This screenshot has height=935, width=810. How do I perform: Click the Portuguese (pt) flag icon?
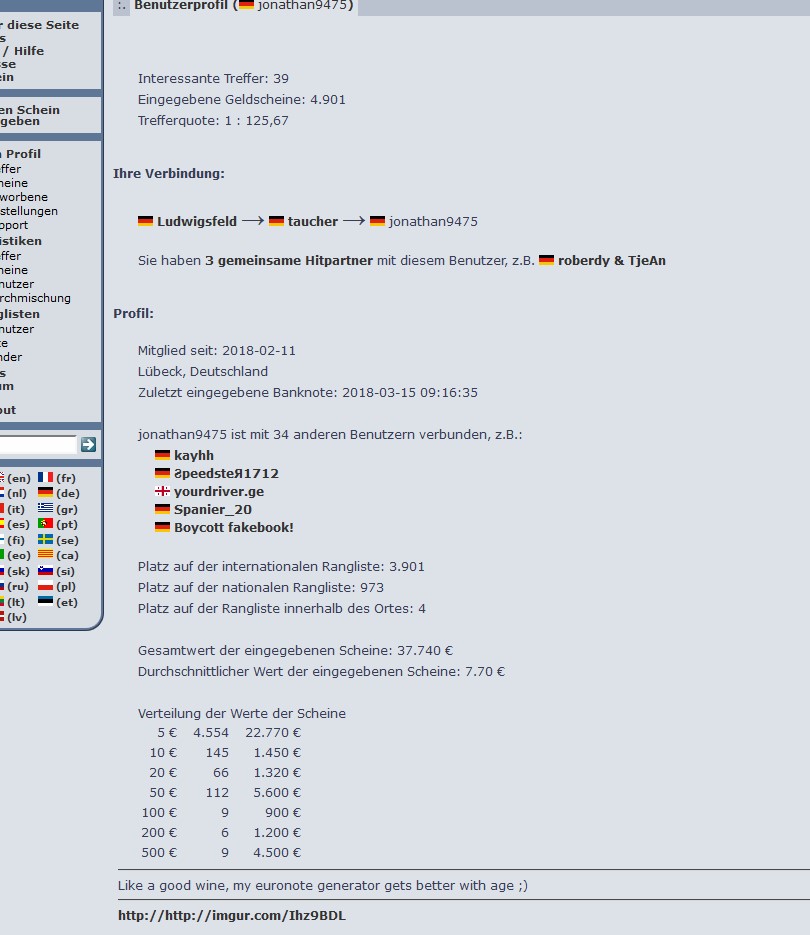coord(45,523)
